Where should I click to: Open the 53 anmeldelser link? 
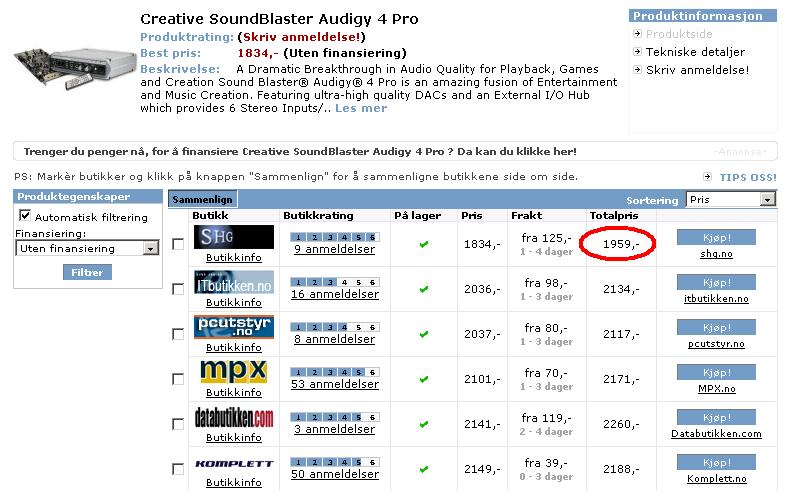tap(335, 385)
